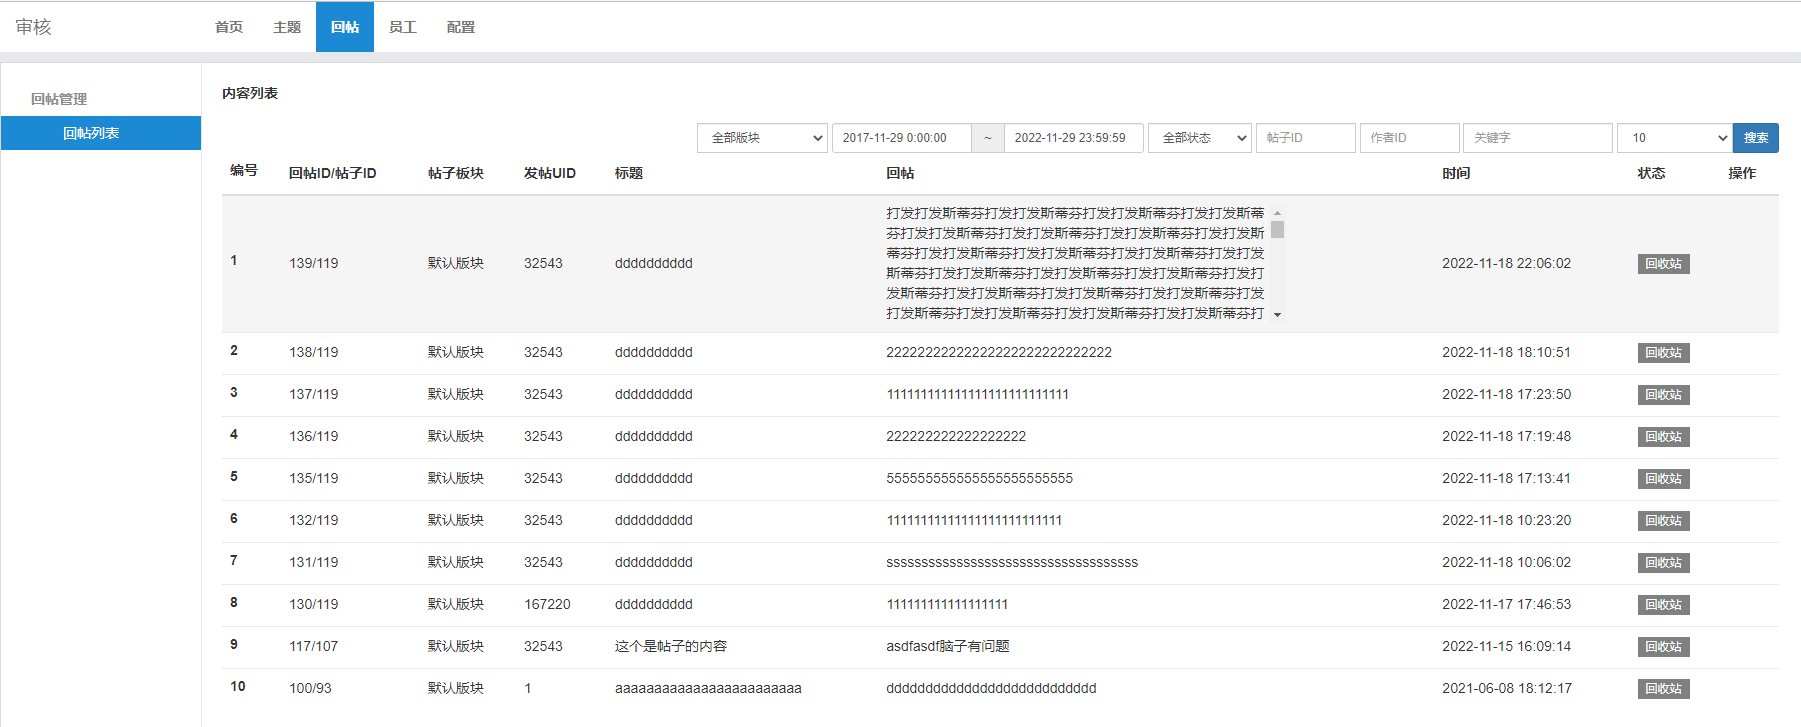Click 回收站 for reply 100/93
This screenshot has width=1801, height=727.
point(1663,689)
